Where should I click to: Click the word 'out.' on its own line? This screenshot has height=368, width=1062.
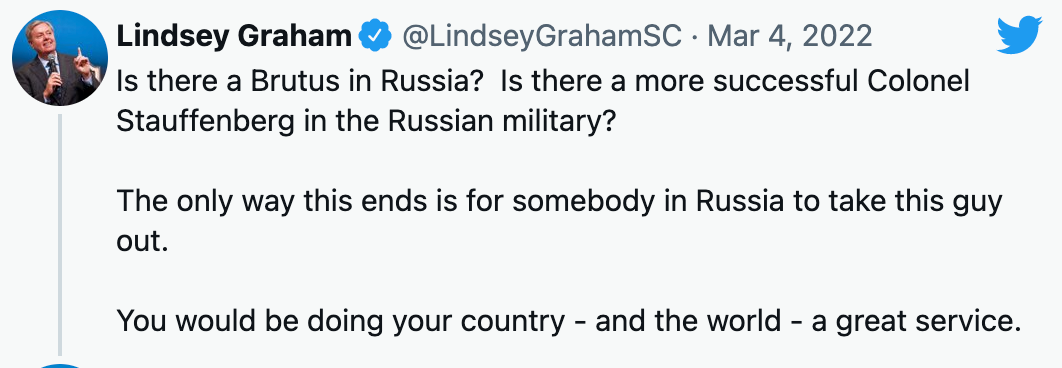point(142,242)
